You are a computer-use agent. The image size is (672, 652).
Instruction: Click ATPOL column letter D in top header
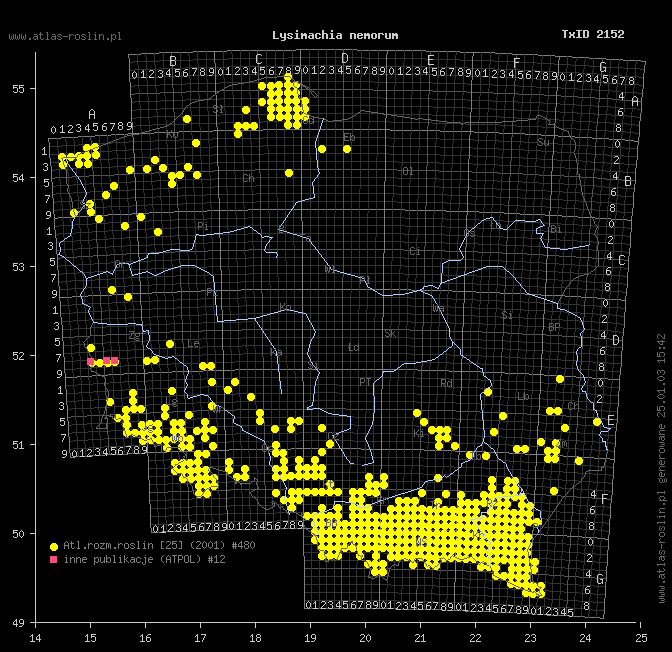345,58
